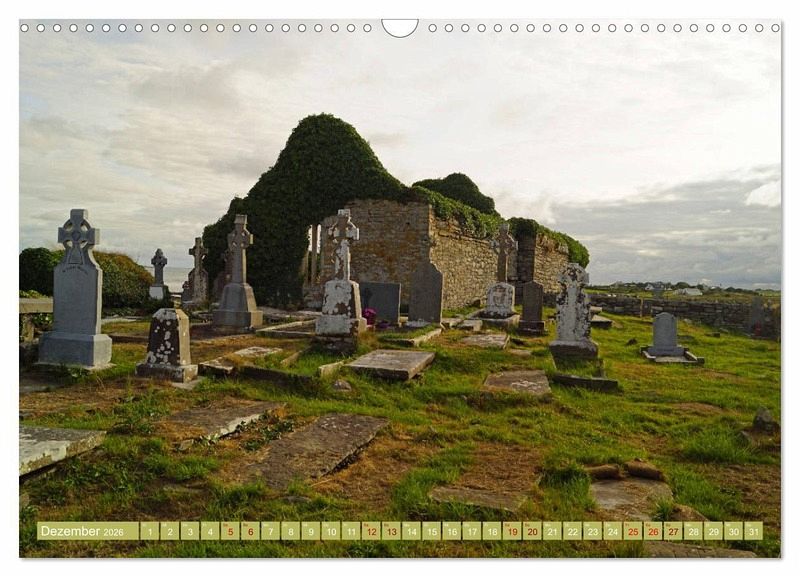Click the calendar's cemetery ruin photo
Screen dimensions: 800x577
(400, 289)
